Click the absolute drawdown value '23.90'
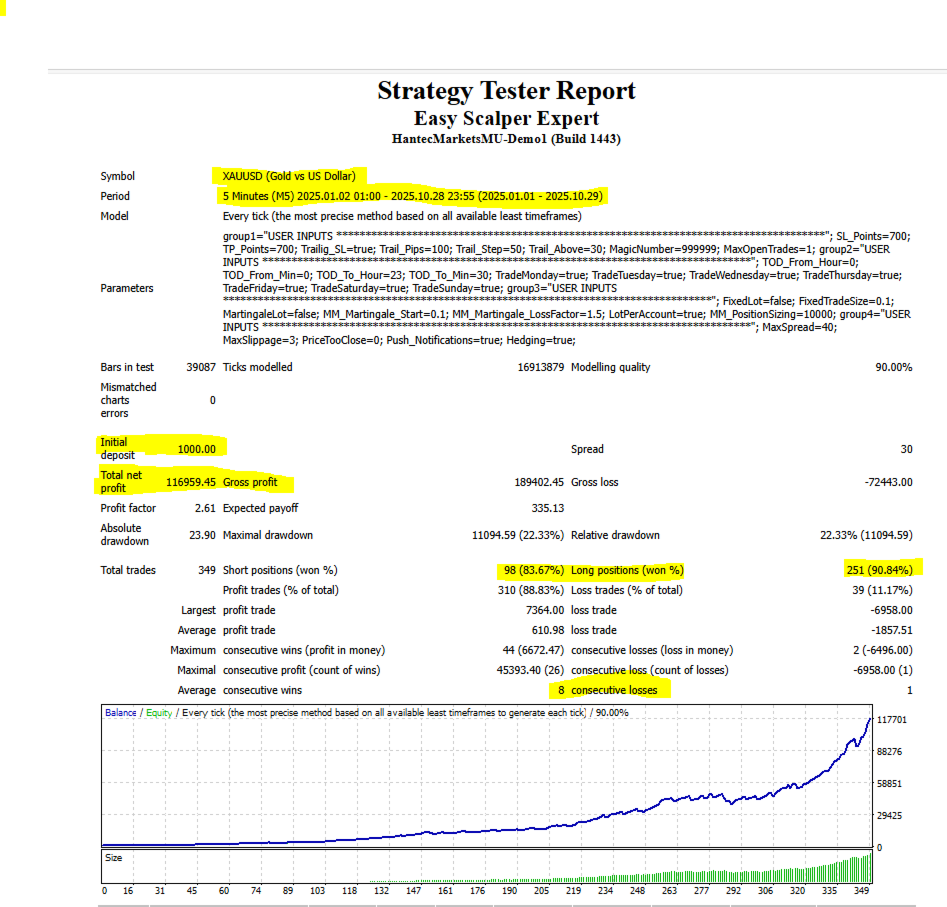 [x=202, y=535]
